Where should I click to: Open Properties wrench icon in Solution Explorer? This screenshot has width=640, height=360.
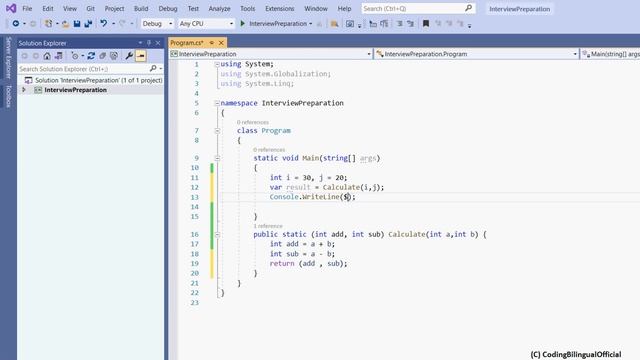[129, 56]
